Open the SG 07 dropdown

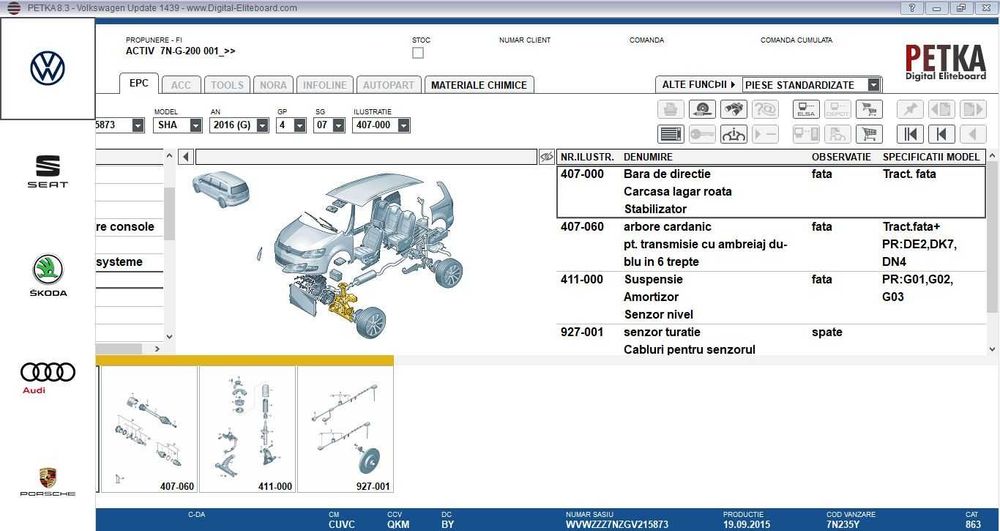pyautogui.click(x=337, y=125)
